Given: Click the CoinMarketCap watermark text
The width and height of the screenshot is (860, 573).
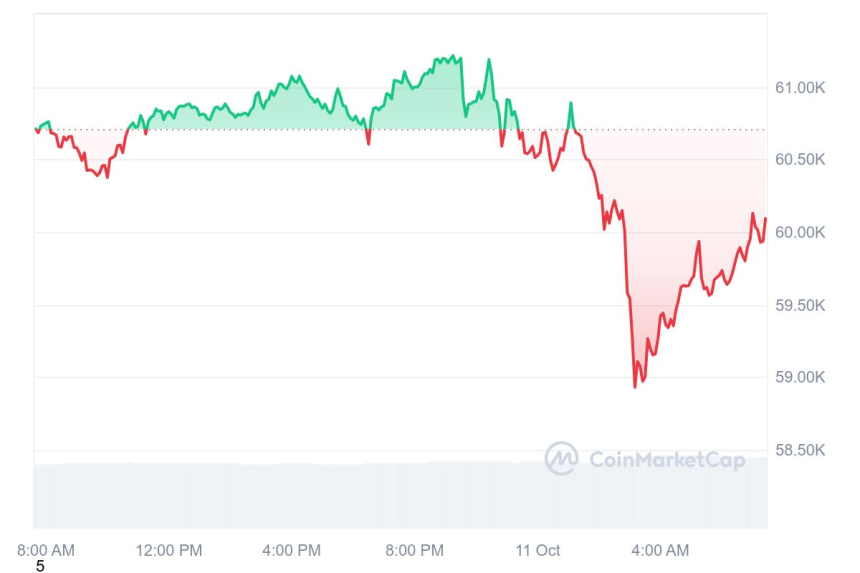Looking at the screenshot, I should point(667,460).
